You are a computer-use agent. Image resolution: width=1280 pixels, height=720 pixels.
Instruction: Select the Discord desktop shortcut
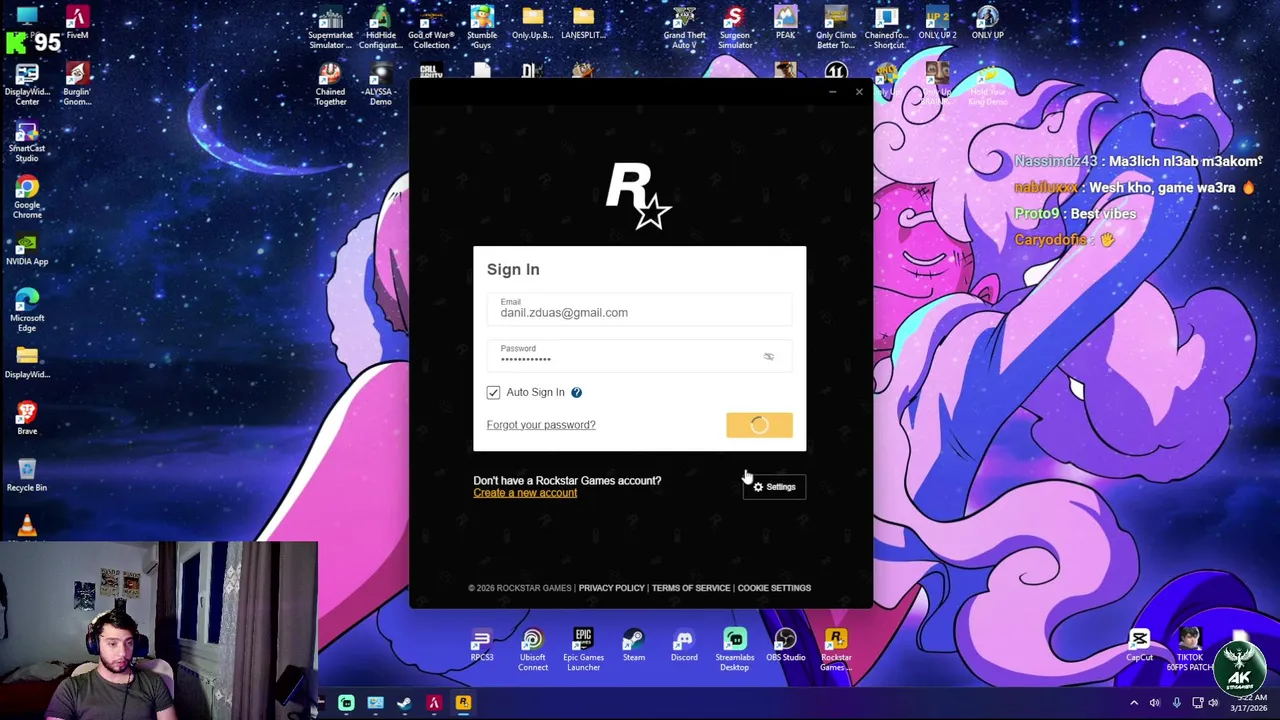click(x=684, y=645)
